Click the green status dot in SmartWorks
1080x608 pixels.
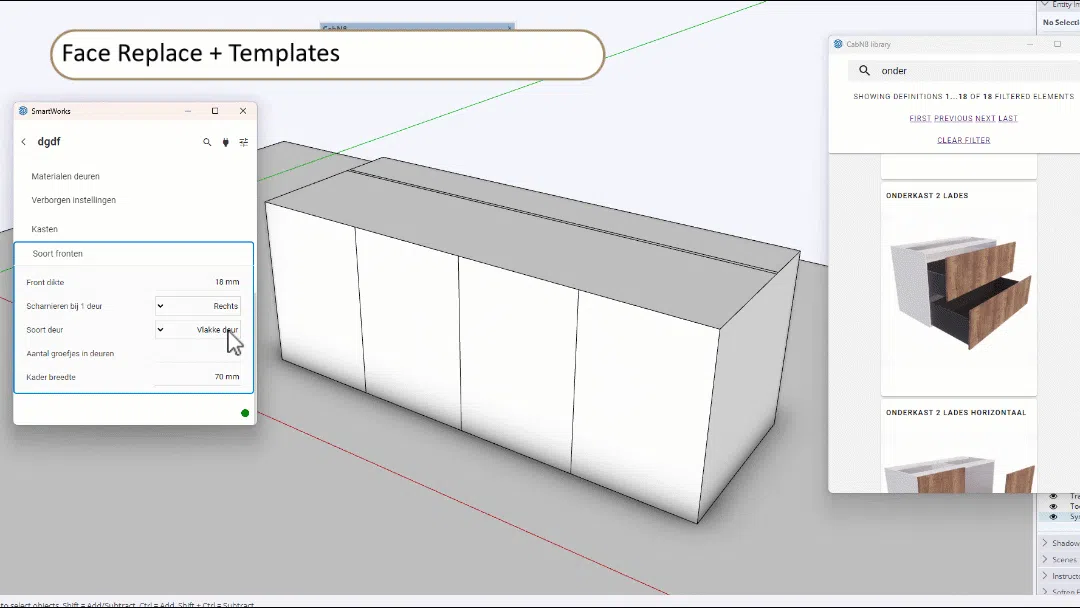[x=245, y=413]
